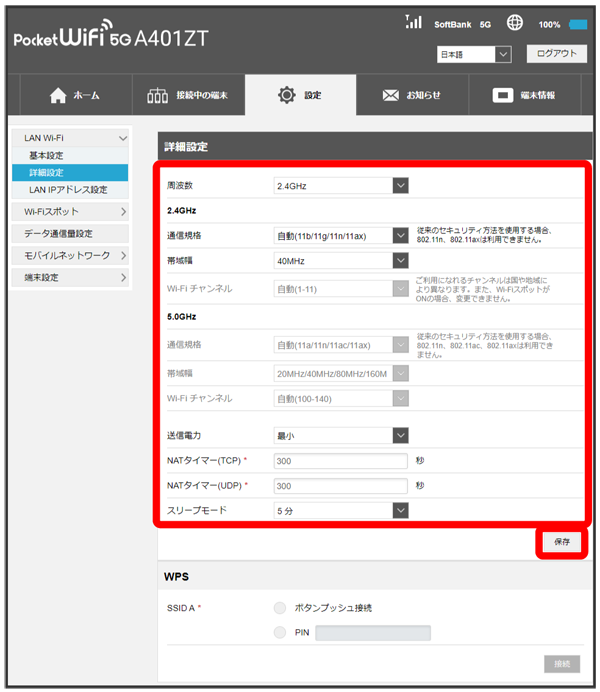Click the envelope icon for お知らせ
The width and height of the screenshot is (600, 692).
(x=391, y=95)
